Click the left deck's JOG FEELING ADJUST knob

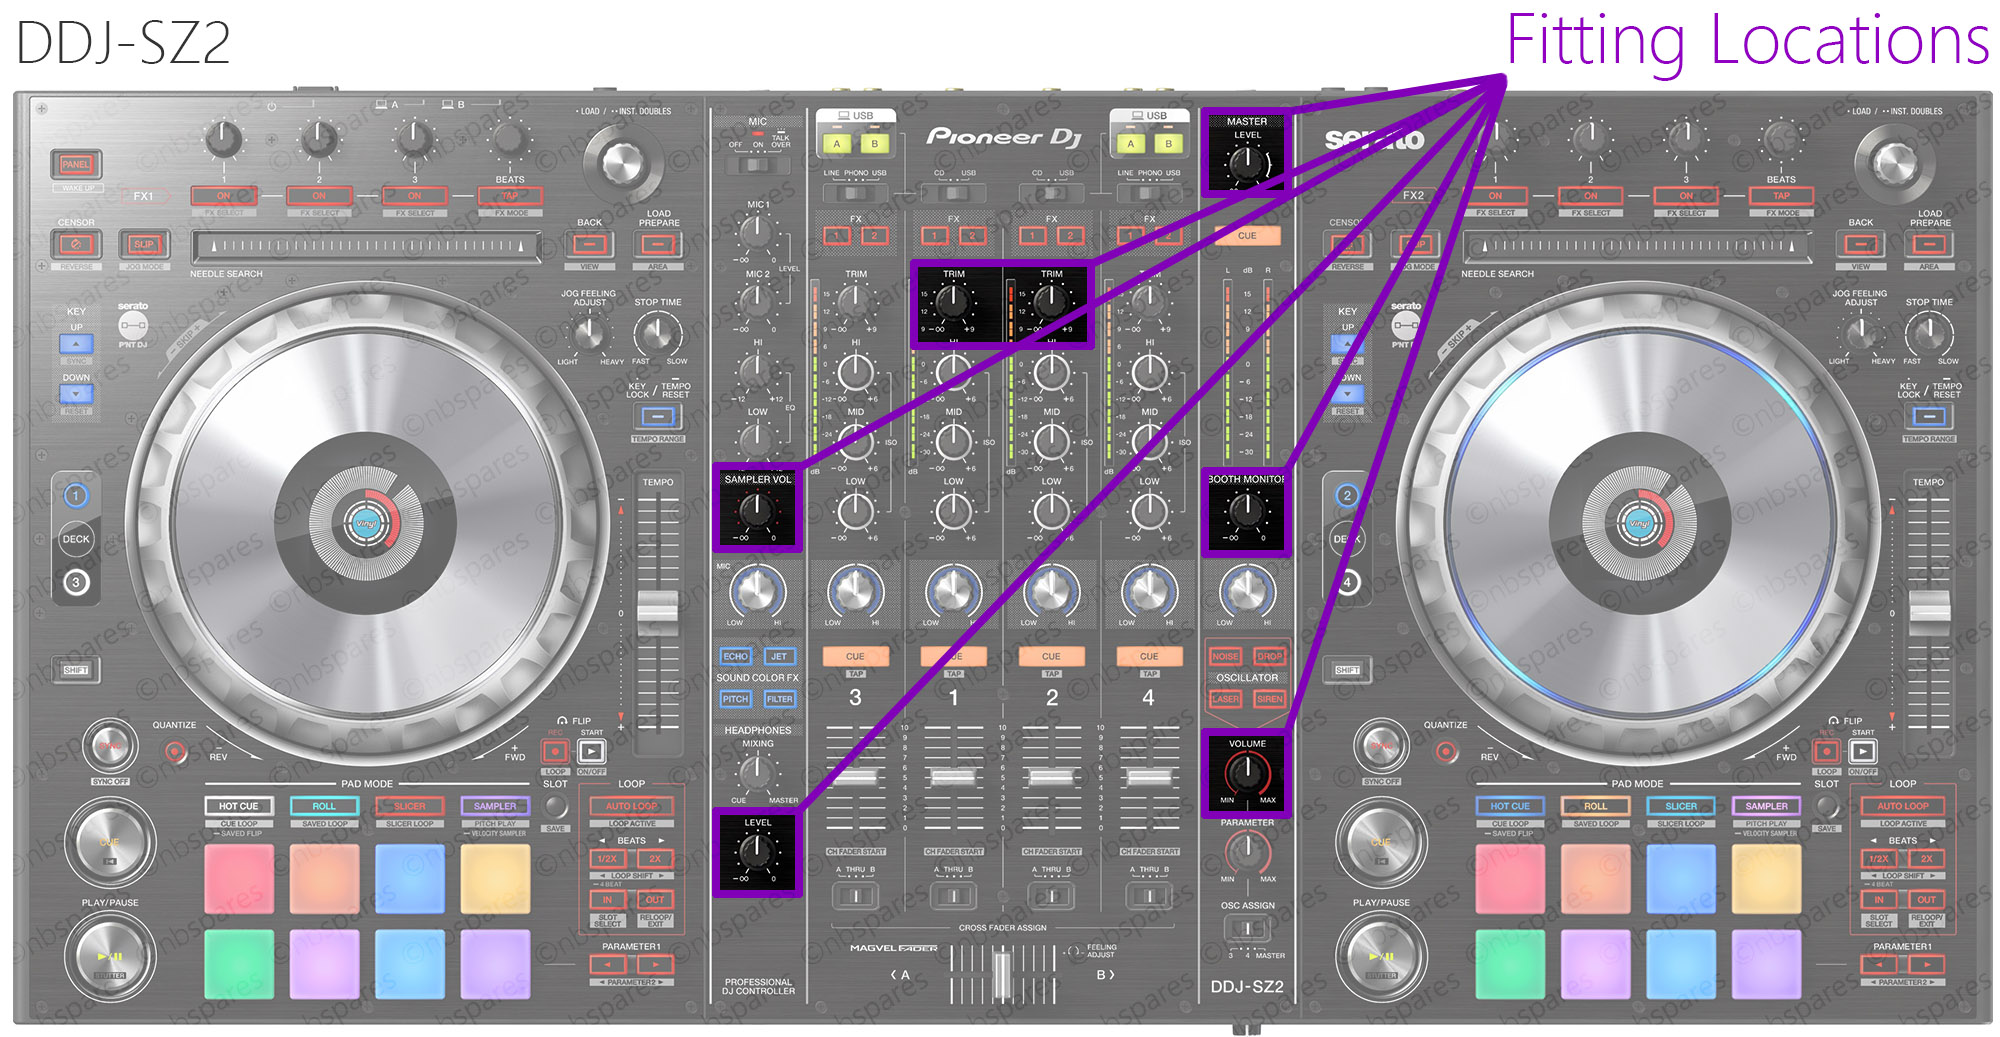(589, 334)
